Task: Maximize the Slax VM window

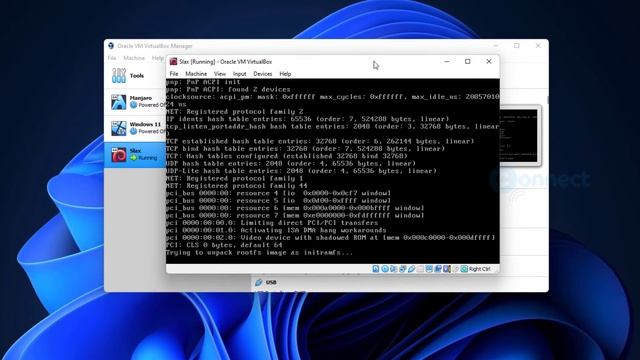Action: point(468,62)
